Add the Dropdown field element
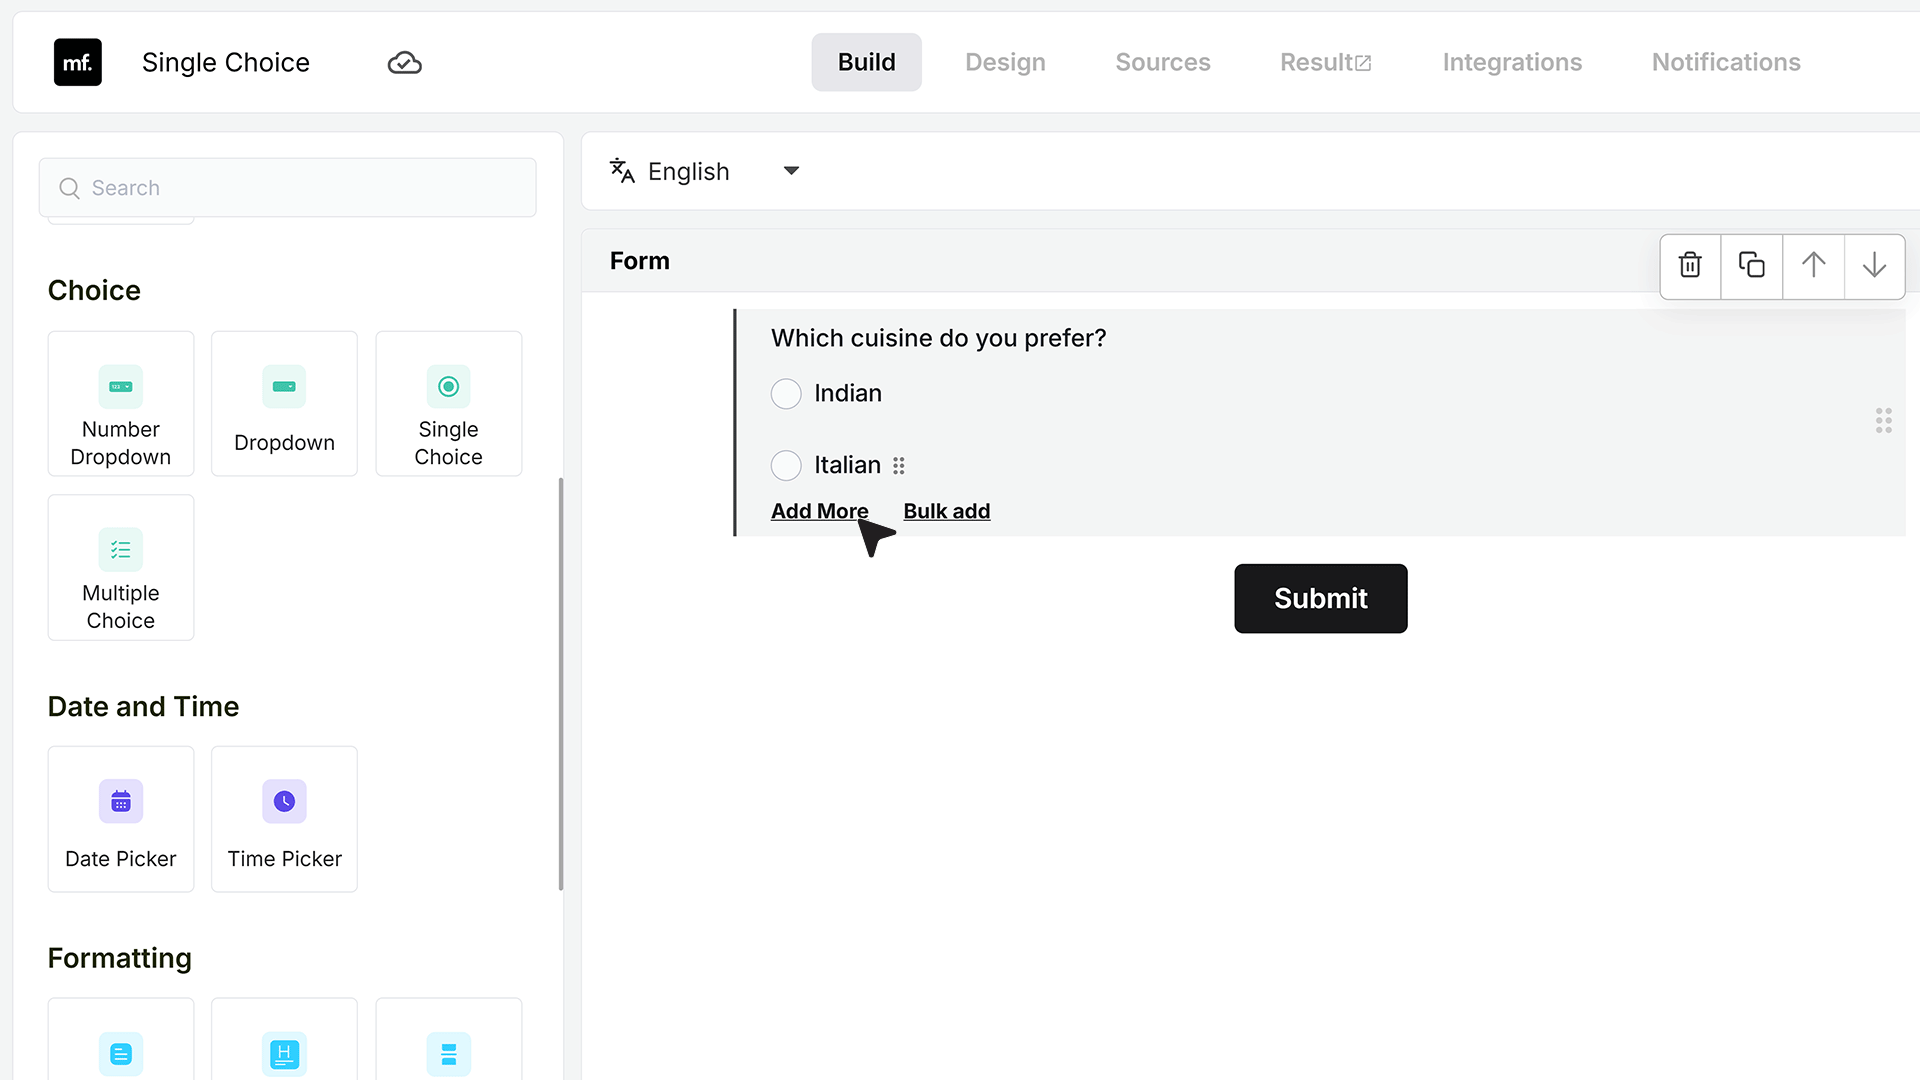 284,404
